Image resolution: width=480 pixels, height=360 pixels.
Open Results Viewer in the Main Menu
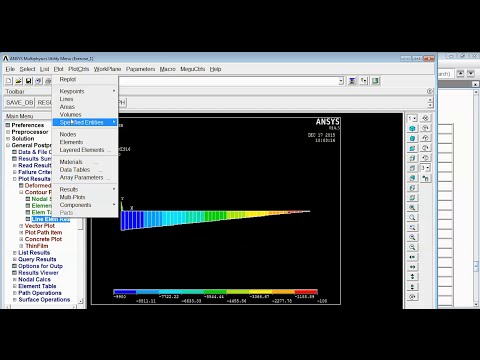(38, 273)
